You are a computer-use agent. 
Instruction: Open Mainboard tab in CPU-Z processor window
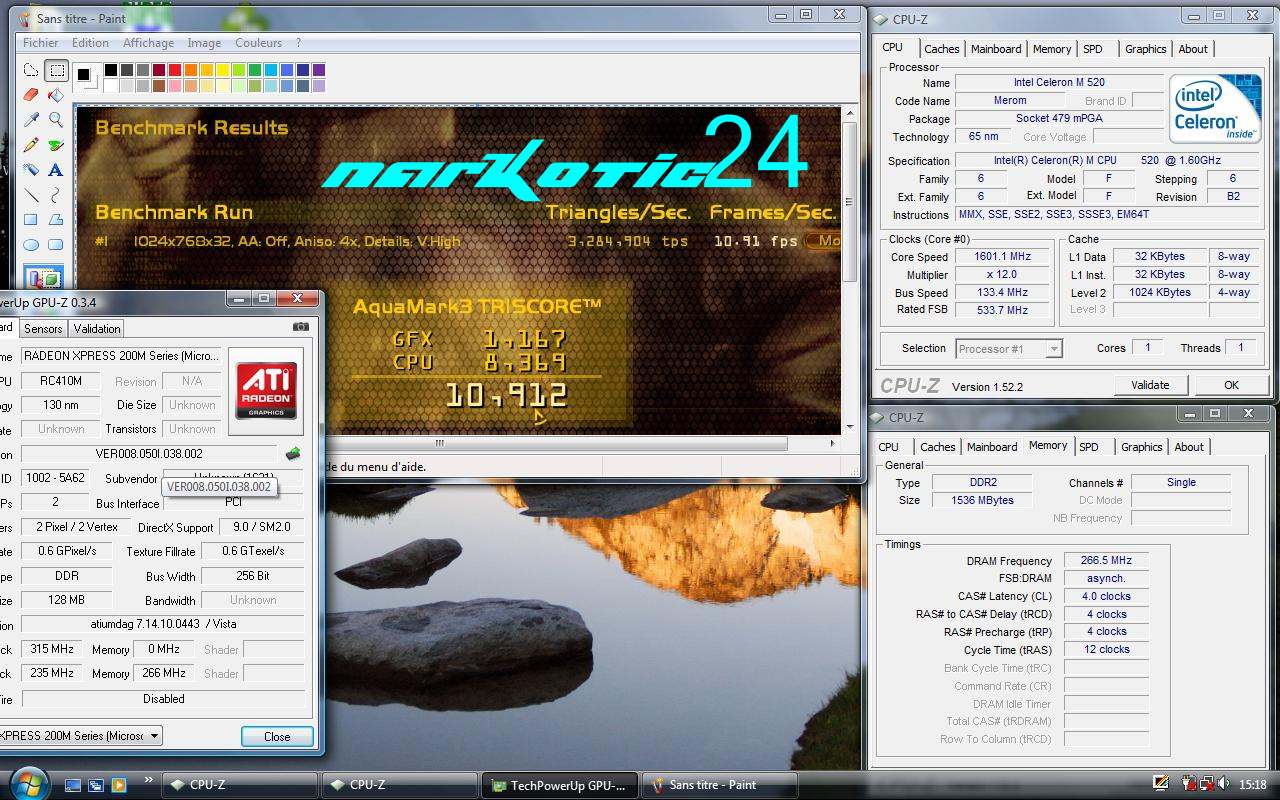(996, 49)
